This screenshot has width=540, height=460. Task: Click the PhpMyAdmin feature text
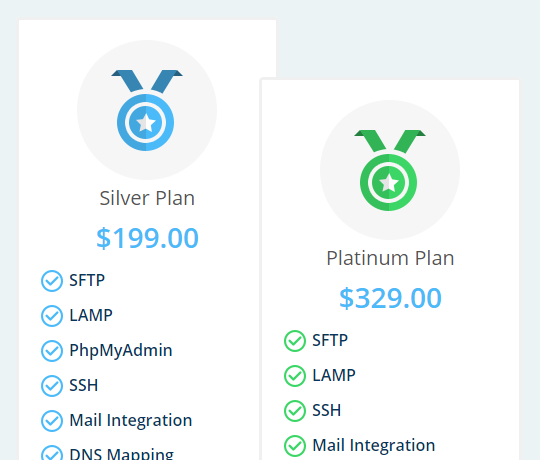coord(121,351)
